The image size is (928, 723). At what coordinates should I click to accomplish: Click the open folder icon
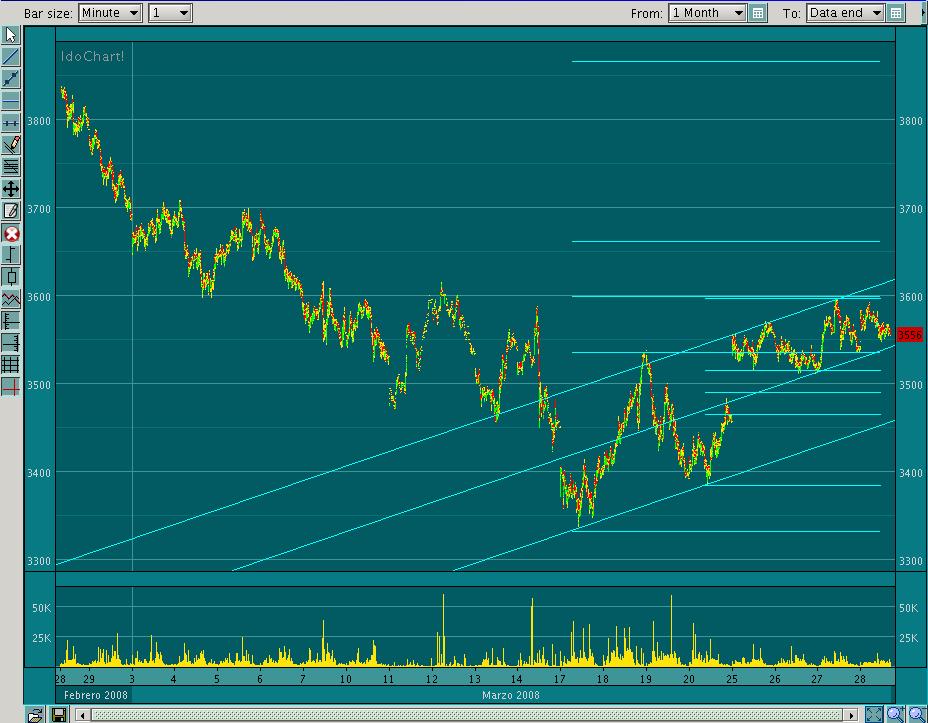tap(35, 714)
